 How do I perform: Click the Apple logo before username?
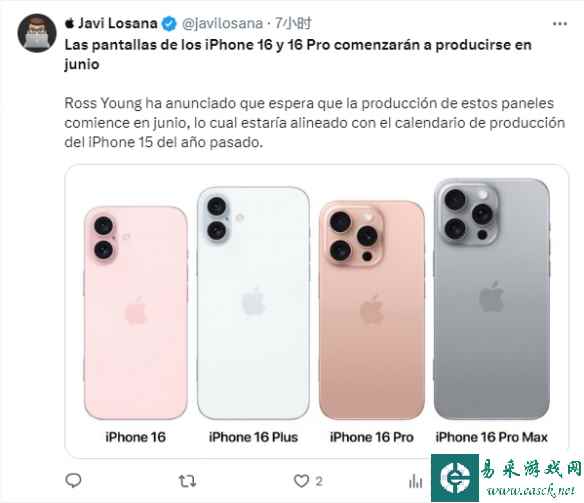tap(70, 23)
